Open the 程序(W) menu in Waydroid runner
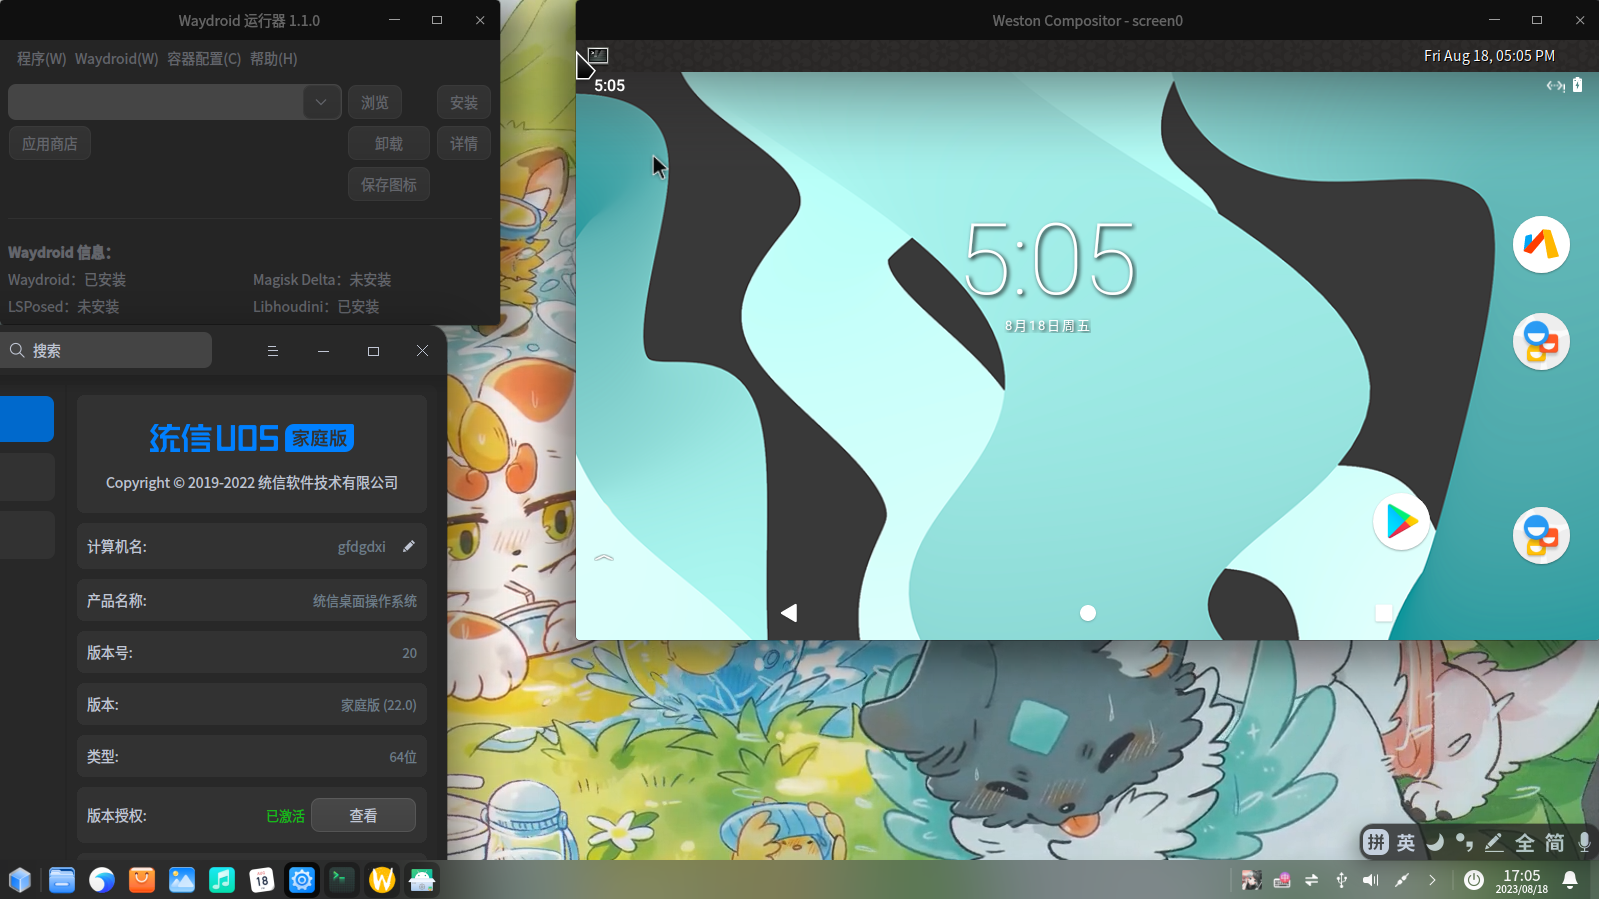 (x=41, y=59)
